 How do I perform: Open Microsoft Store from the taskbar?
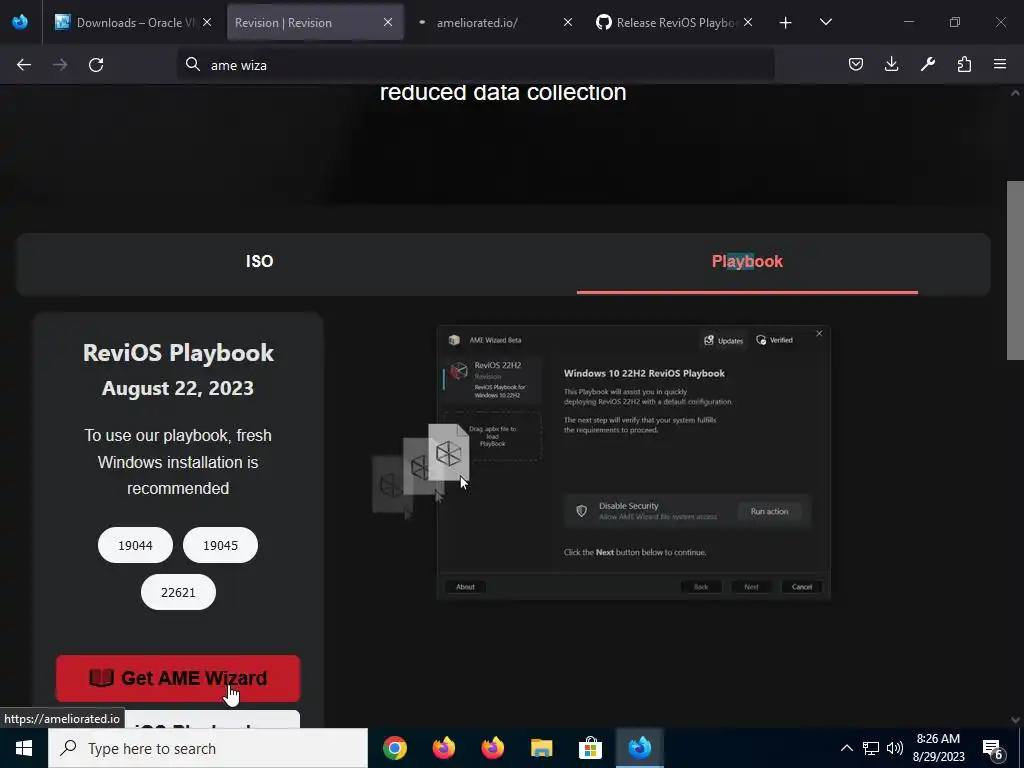tap(590, 748)
